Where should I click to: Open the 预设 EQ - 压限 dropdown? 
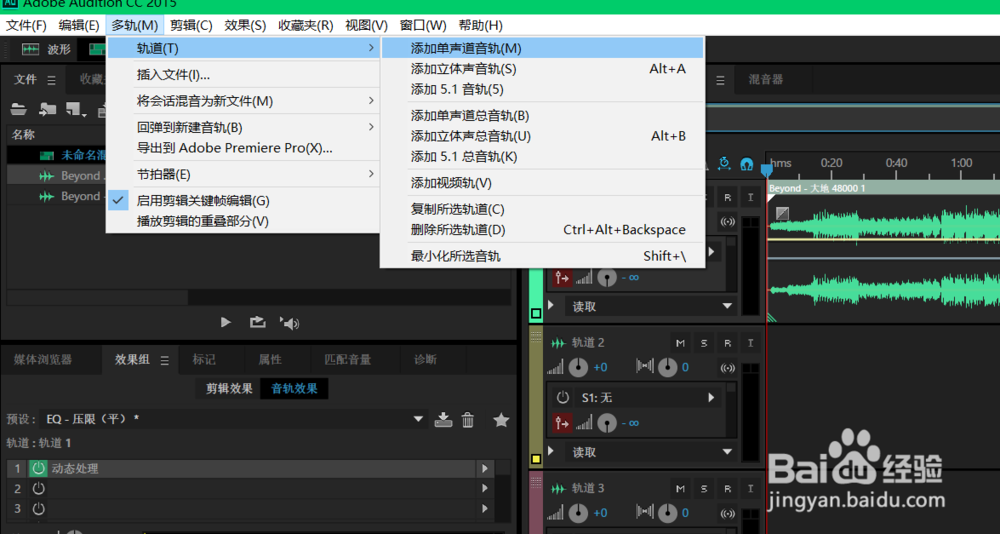point(418,419)
